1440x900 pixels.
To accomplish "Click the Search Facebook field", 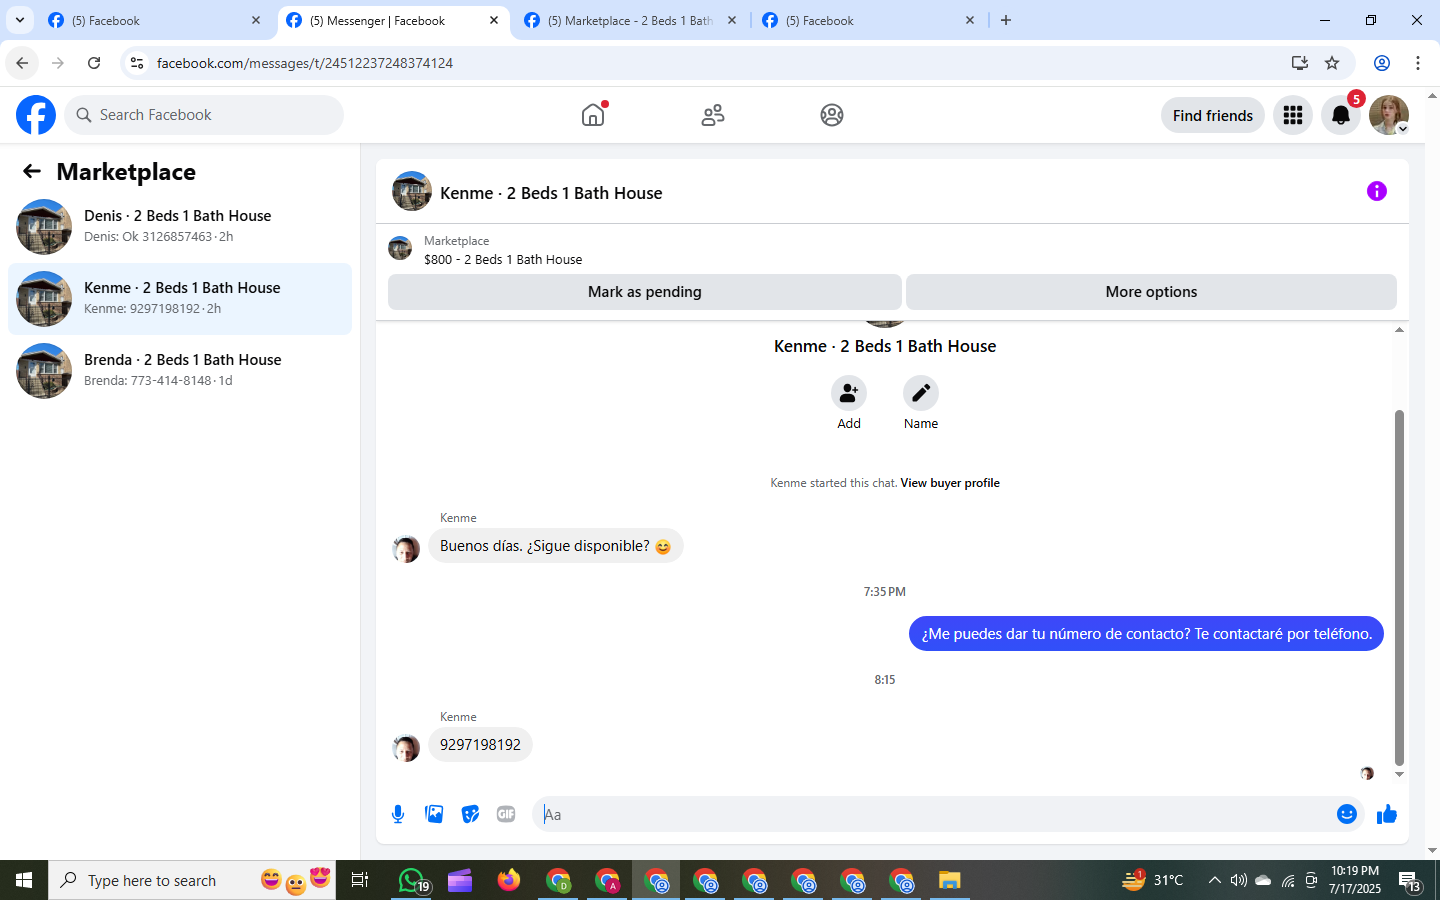I will coord(204,115).
